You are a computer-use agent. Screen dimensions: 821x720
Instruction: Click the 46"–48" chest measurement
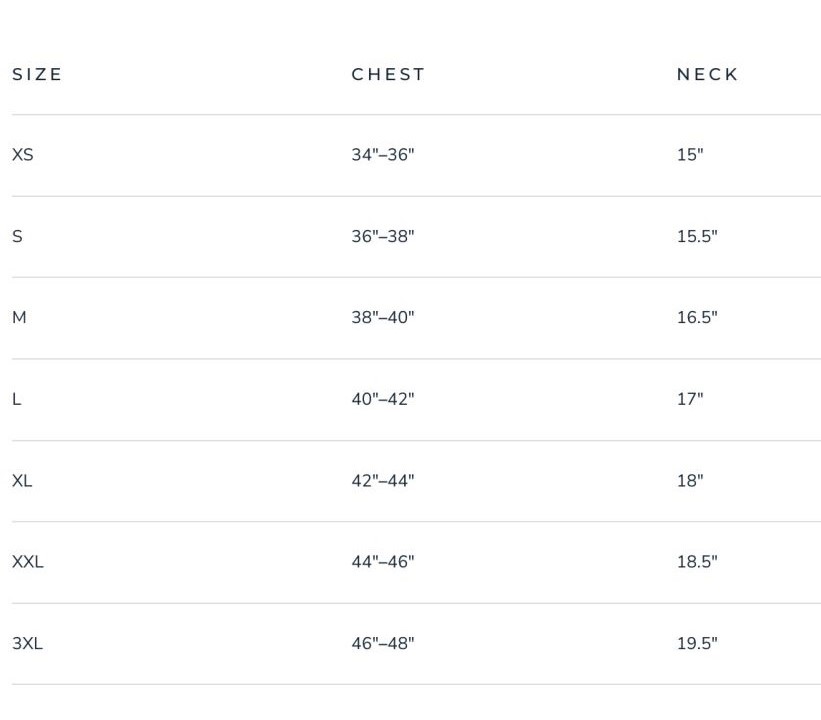[x=382, y=644]
